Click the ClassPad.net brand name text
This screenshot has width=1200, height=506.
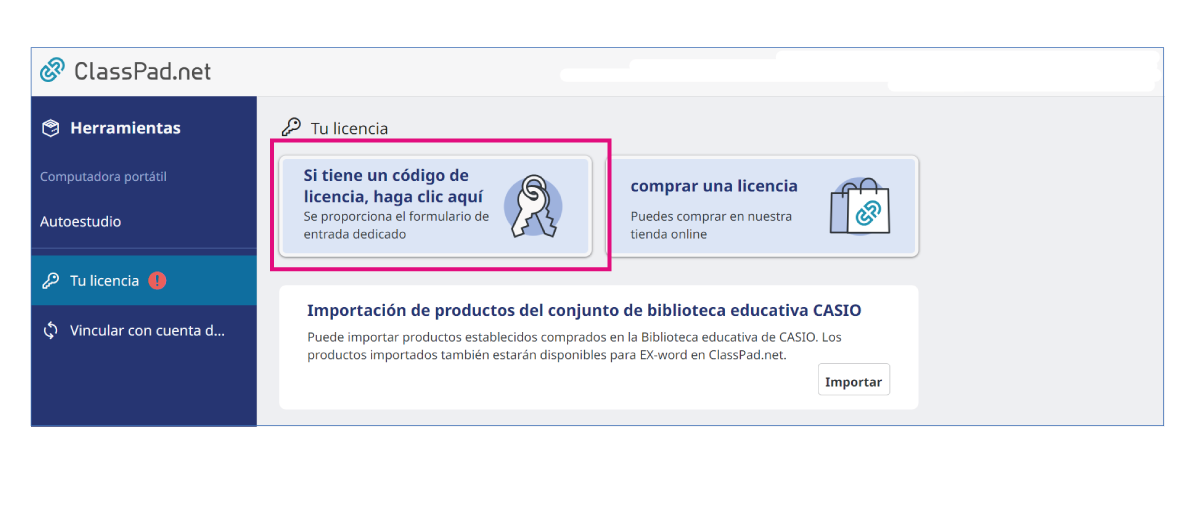point(142,72)
